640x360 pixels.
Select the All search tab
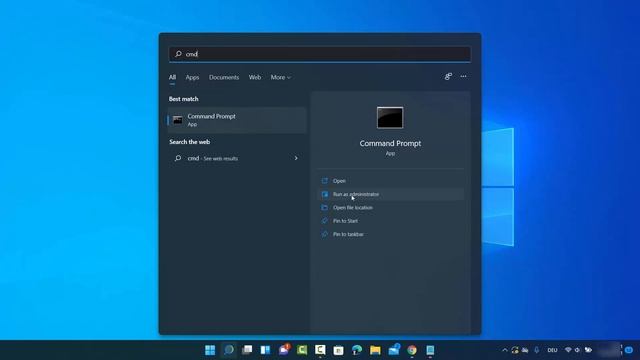point(172,77)
